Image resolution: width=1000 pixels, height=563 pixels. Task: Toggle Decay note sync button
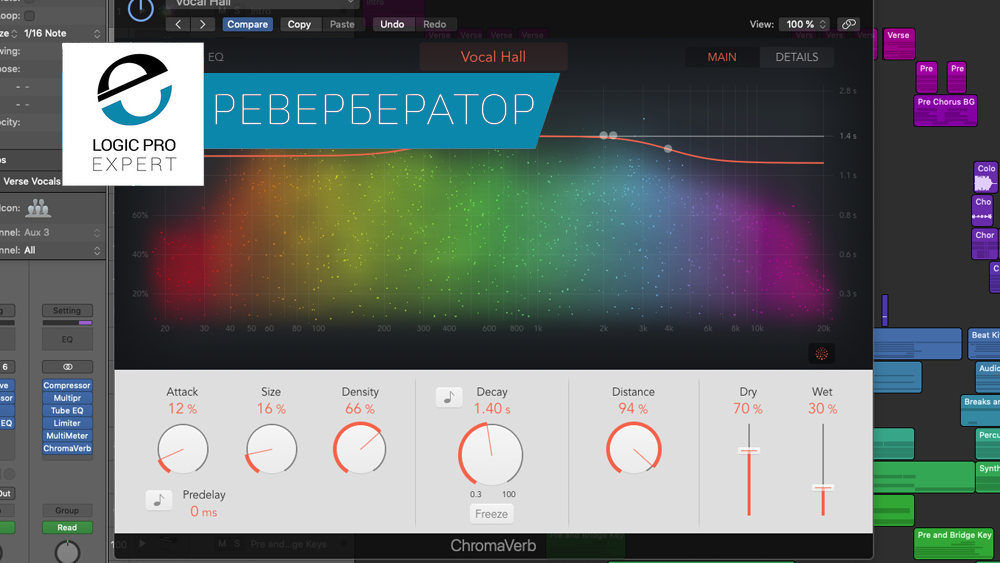(x=449, y=397)
